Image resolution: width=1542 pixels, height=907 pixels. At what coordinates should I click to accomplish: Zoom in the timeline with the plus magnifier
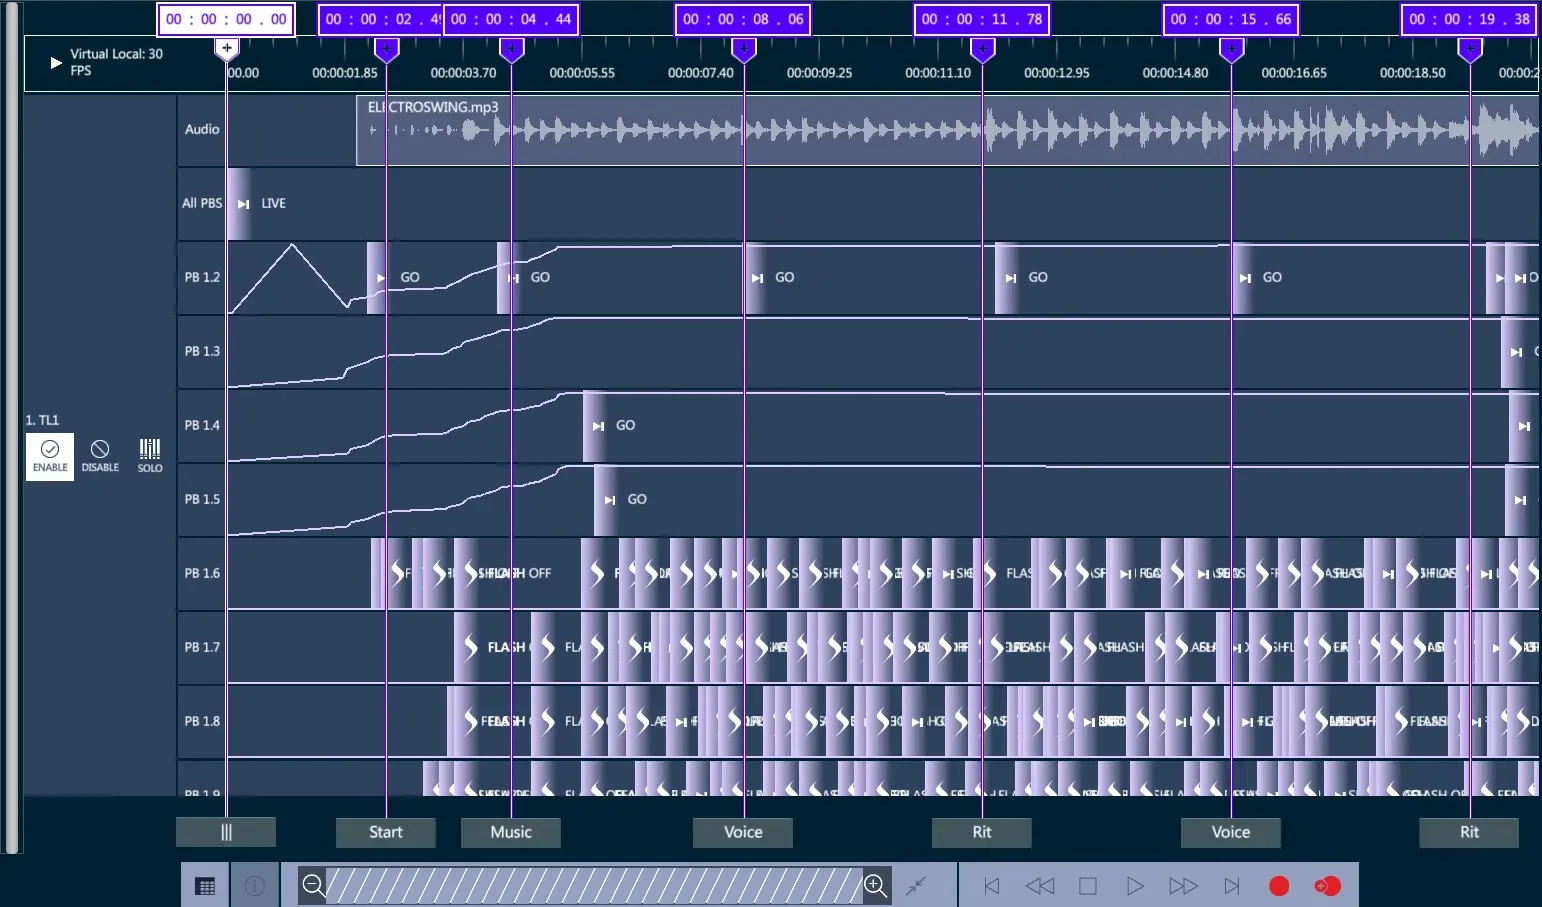[x=875, y=885]
